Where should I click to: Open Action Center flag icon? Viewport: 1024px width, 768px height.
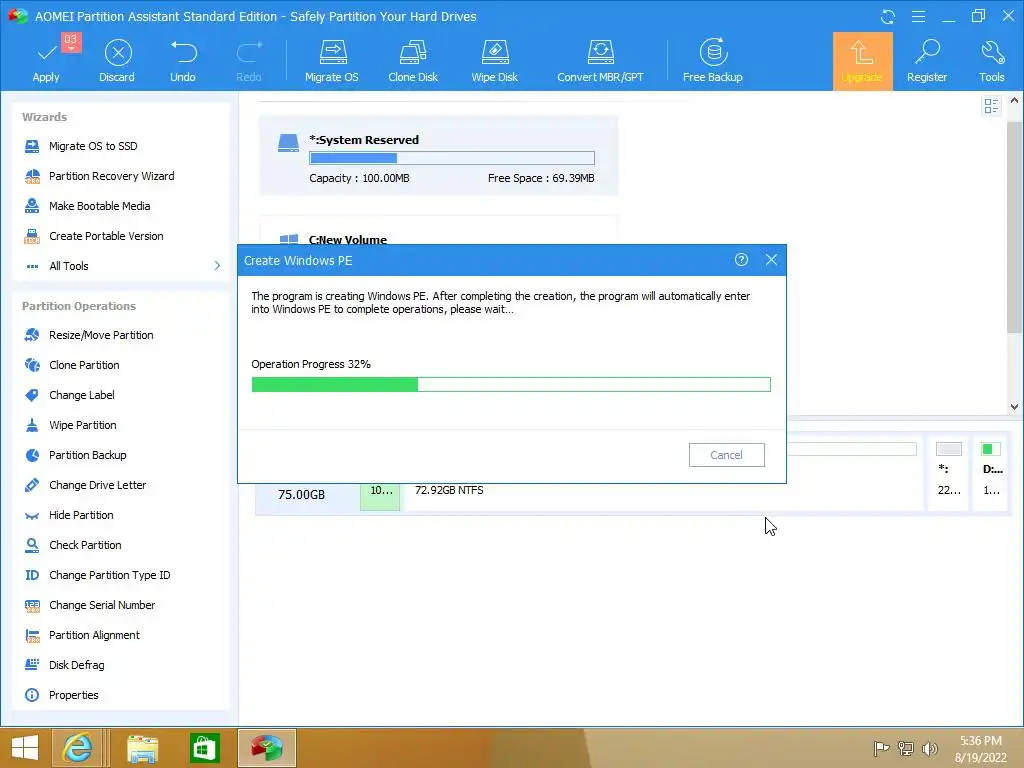coord(881,748)
